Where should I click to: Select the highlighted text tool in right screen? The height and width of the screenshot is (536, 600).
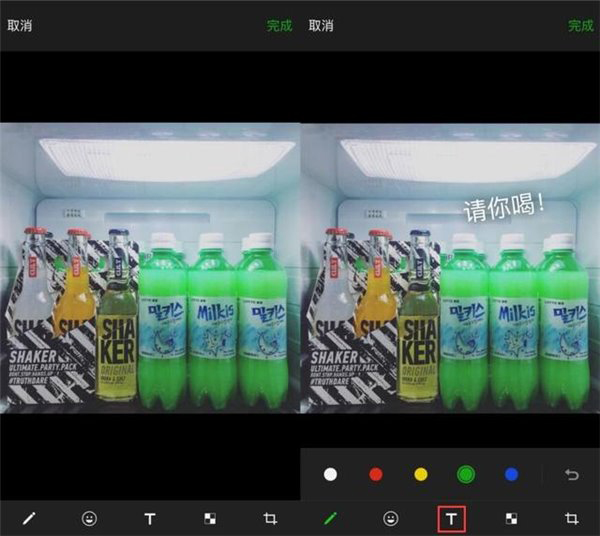click(452, 519)
